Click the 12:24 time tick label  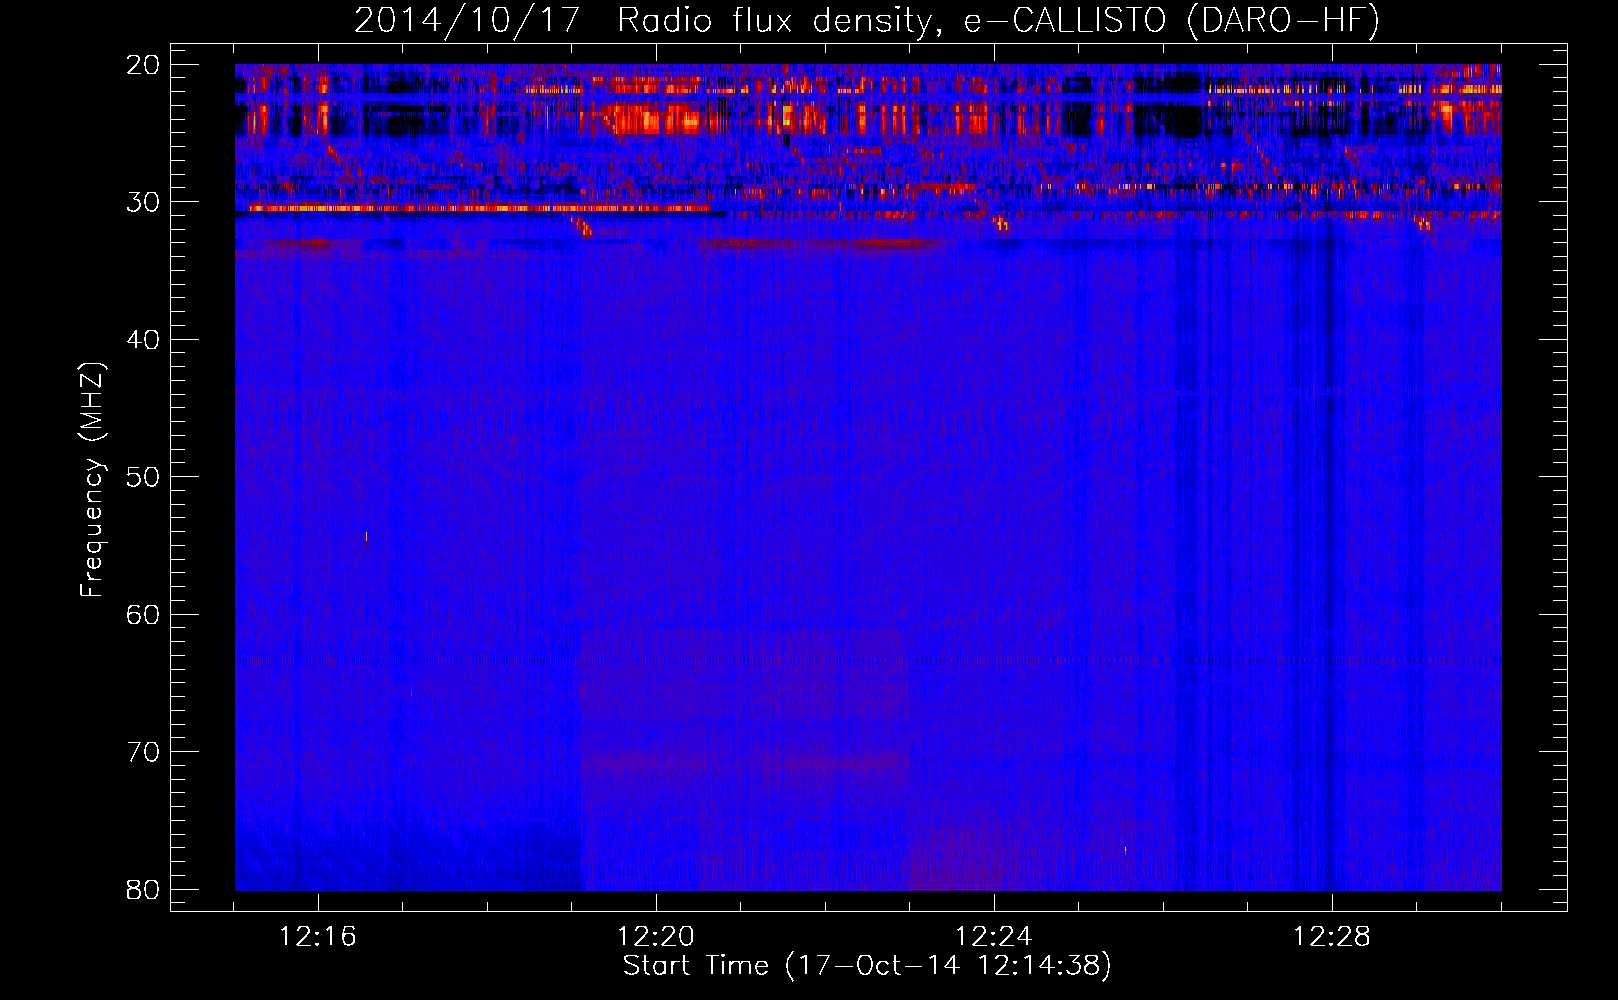(x=994, y=937)
